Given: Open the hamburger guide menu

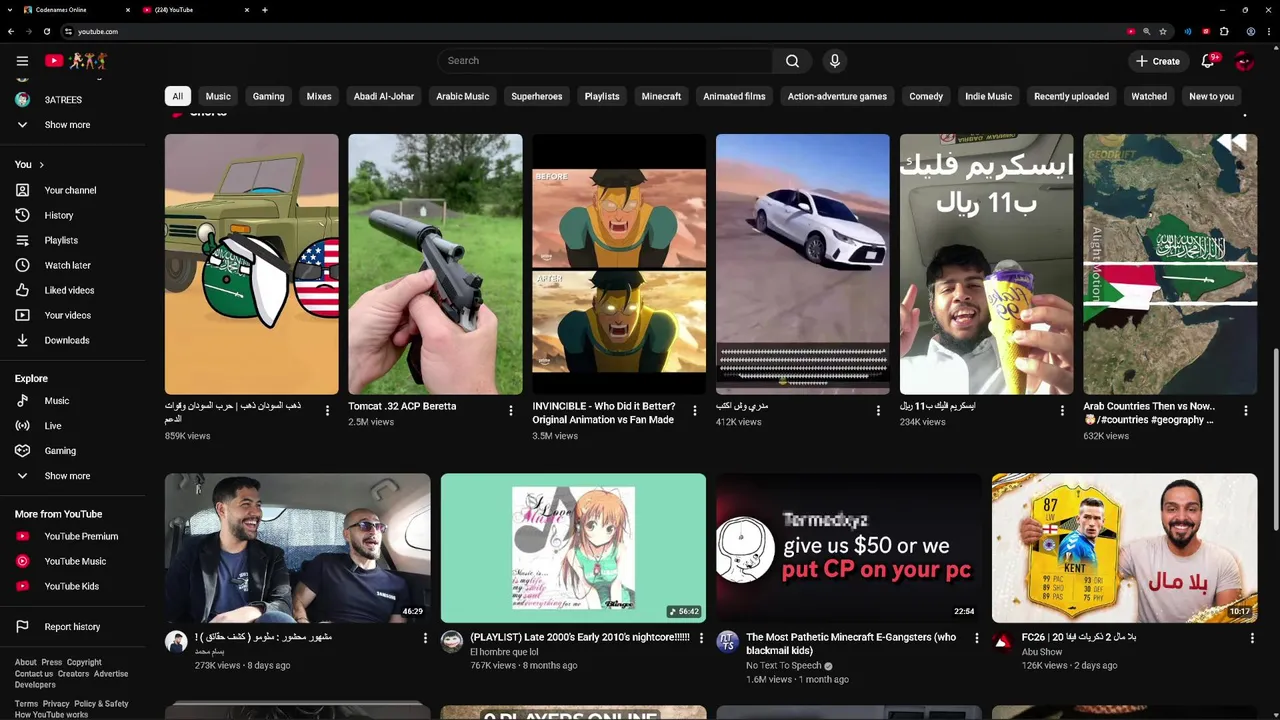Looking at the screenshot, I should click(22, 61).
